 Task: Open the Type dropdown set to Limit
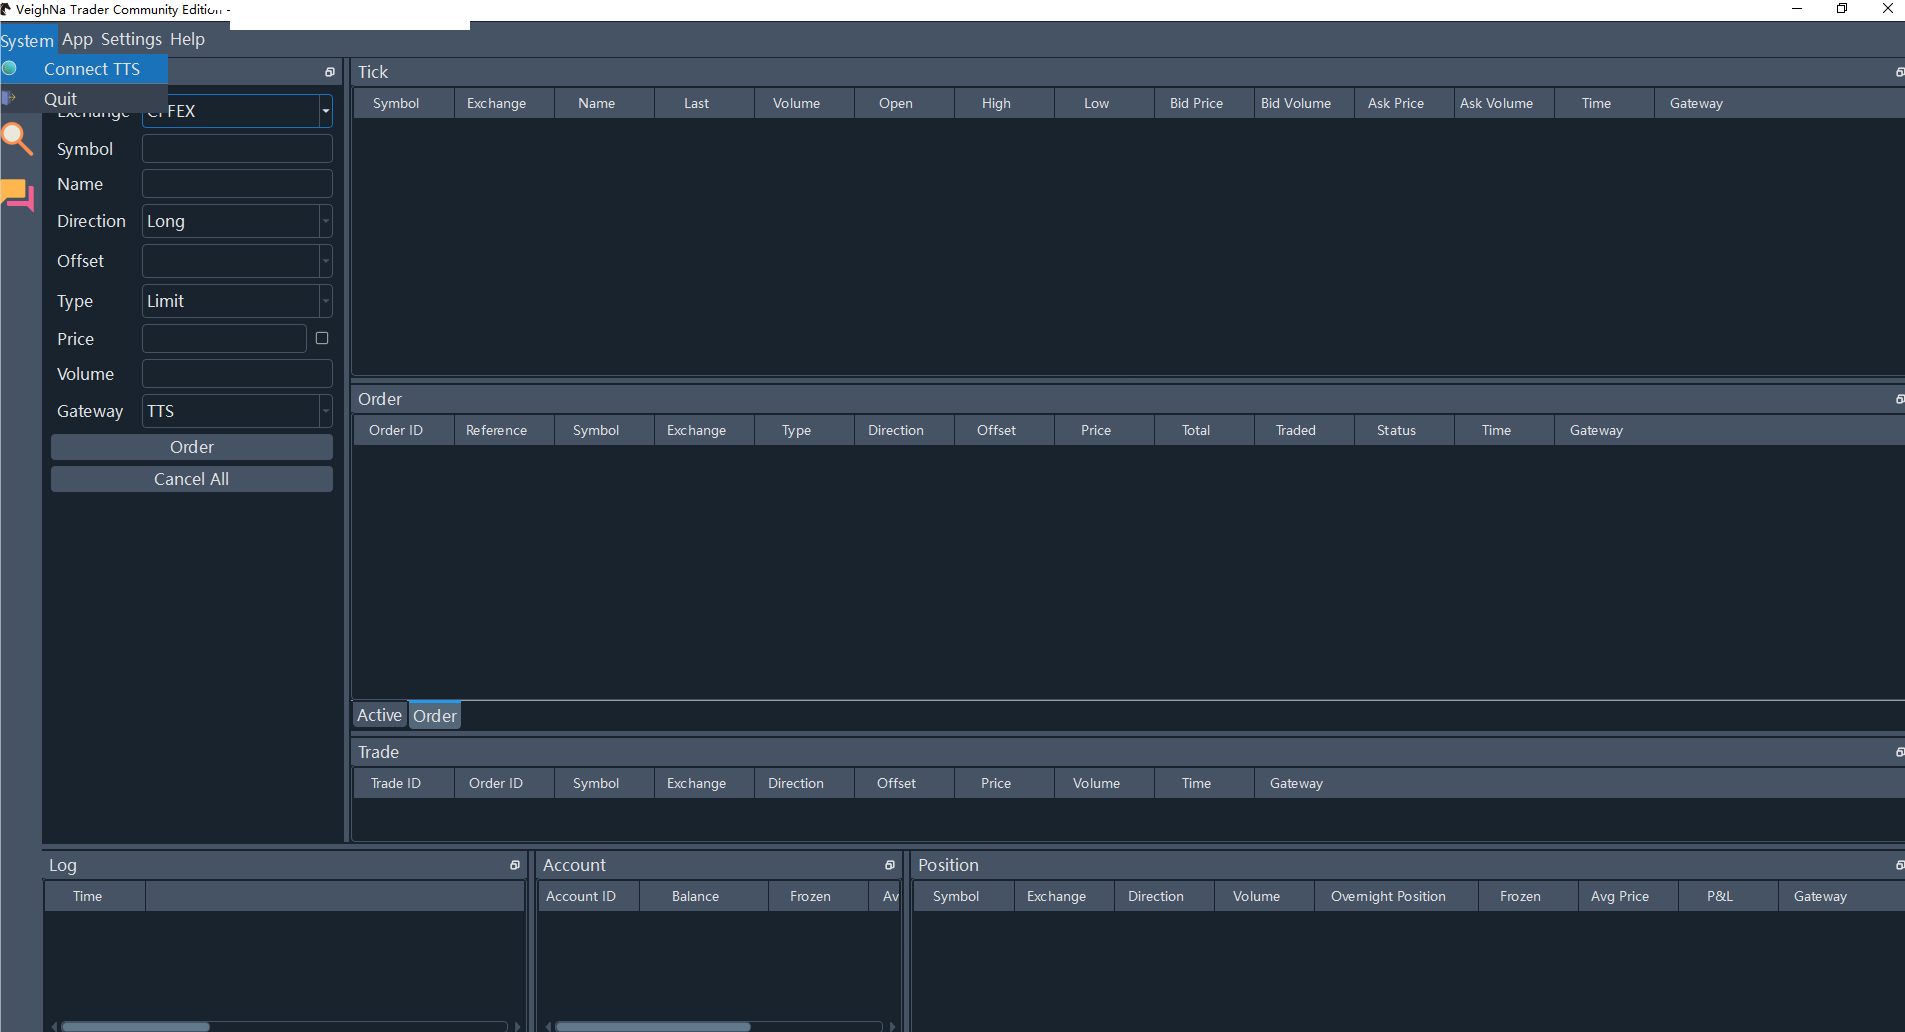326,301
